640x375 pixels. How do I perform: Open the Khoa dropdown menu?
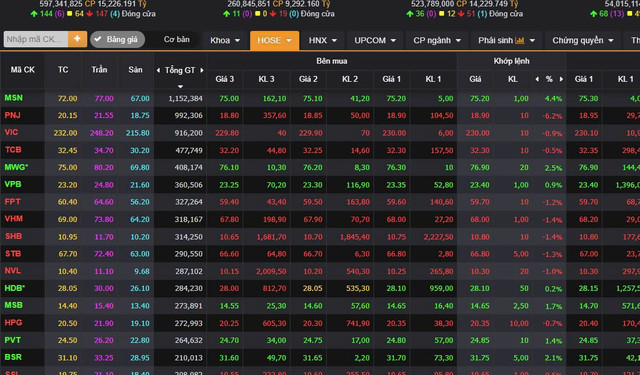225,40
